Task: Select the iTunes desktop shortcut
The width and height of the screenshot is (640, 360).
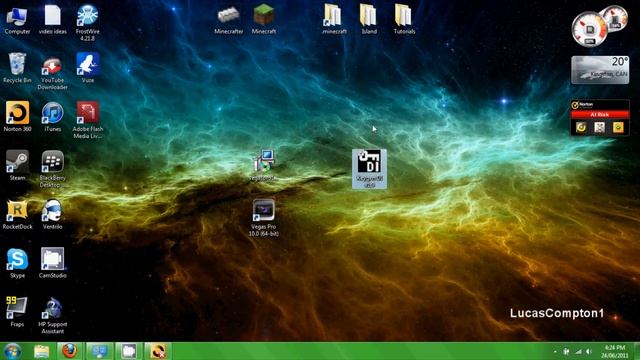Action: tap(53, 117)
